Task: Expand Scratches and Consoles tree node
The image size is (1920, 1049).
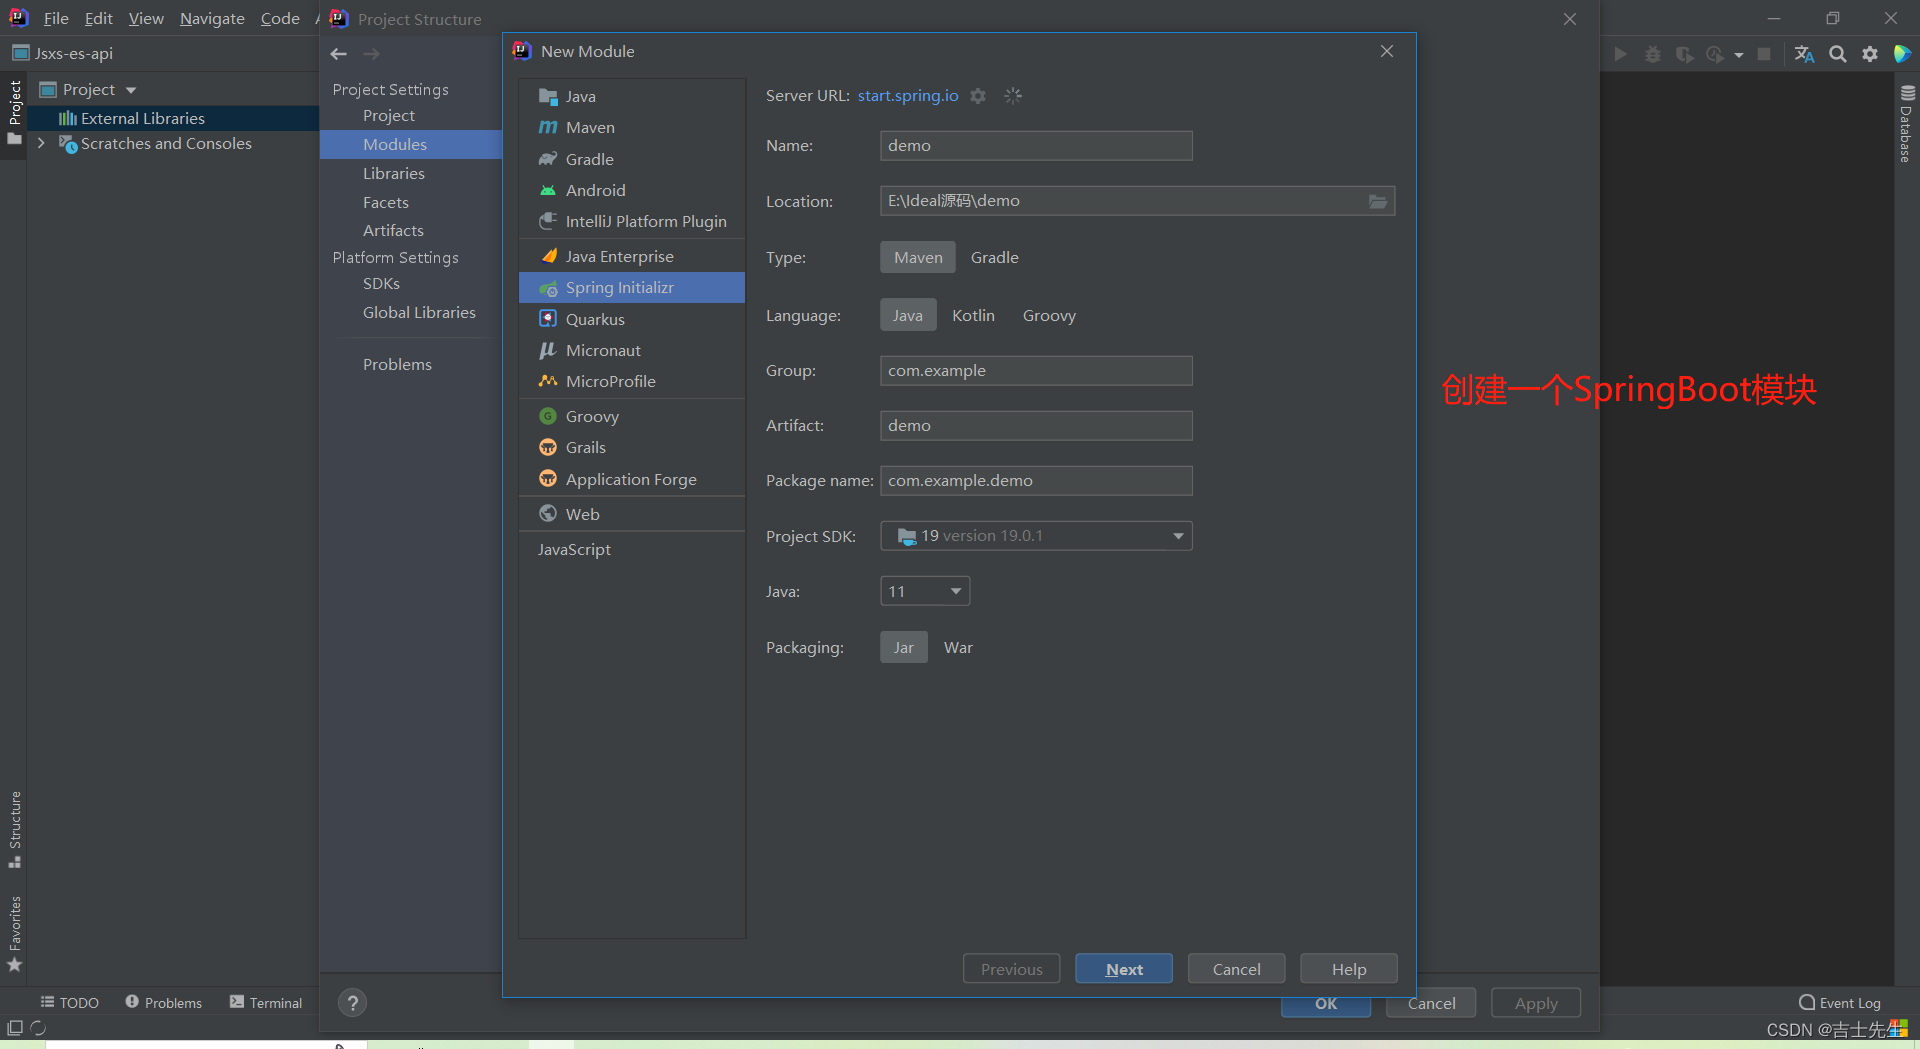Action: pos(41,144)
